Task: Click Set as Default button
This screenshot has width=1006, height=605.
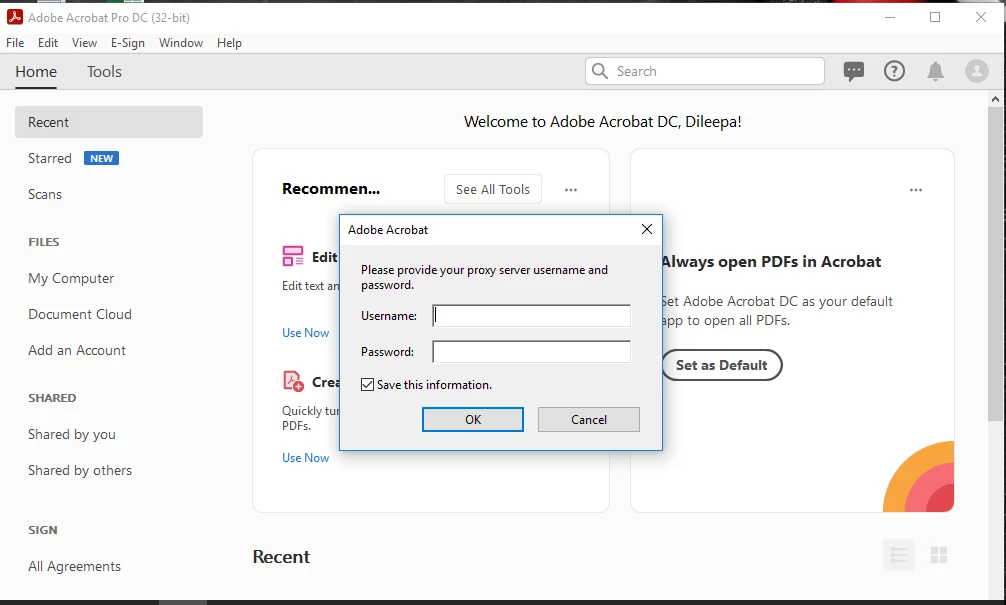Action: tap(722, 365)
